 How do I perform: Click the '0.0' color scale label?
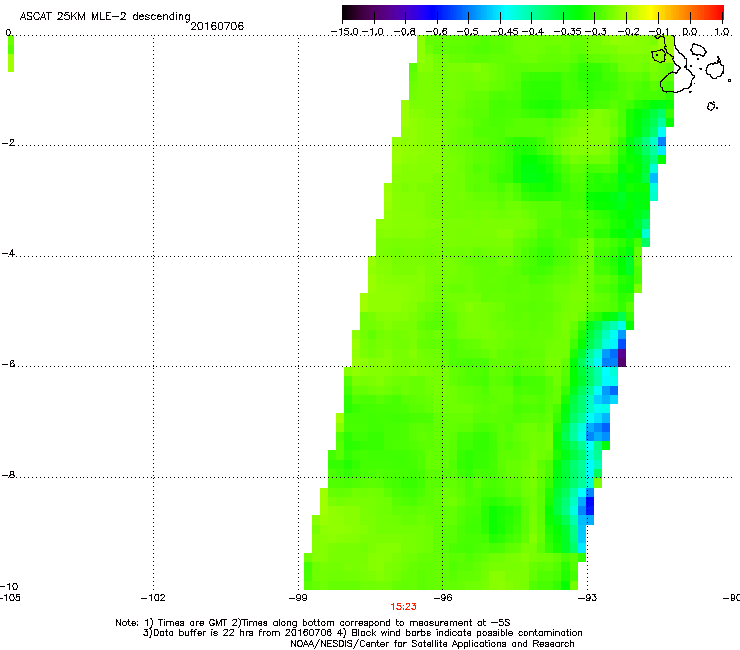point(690,32)
